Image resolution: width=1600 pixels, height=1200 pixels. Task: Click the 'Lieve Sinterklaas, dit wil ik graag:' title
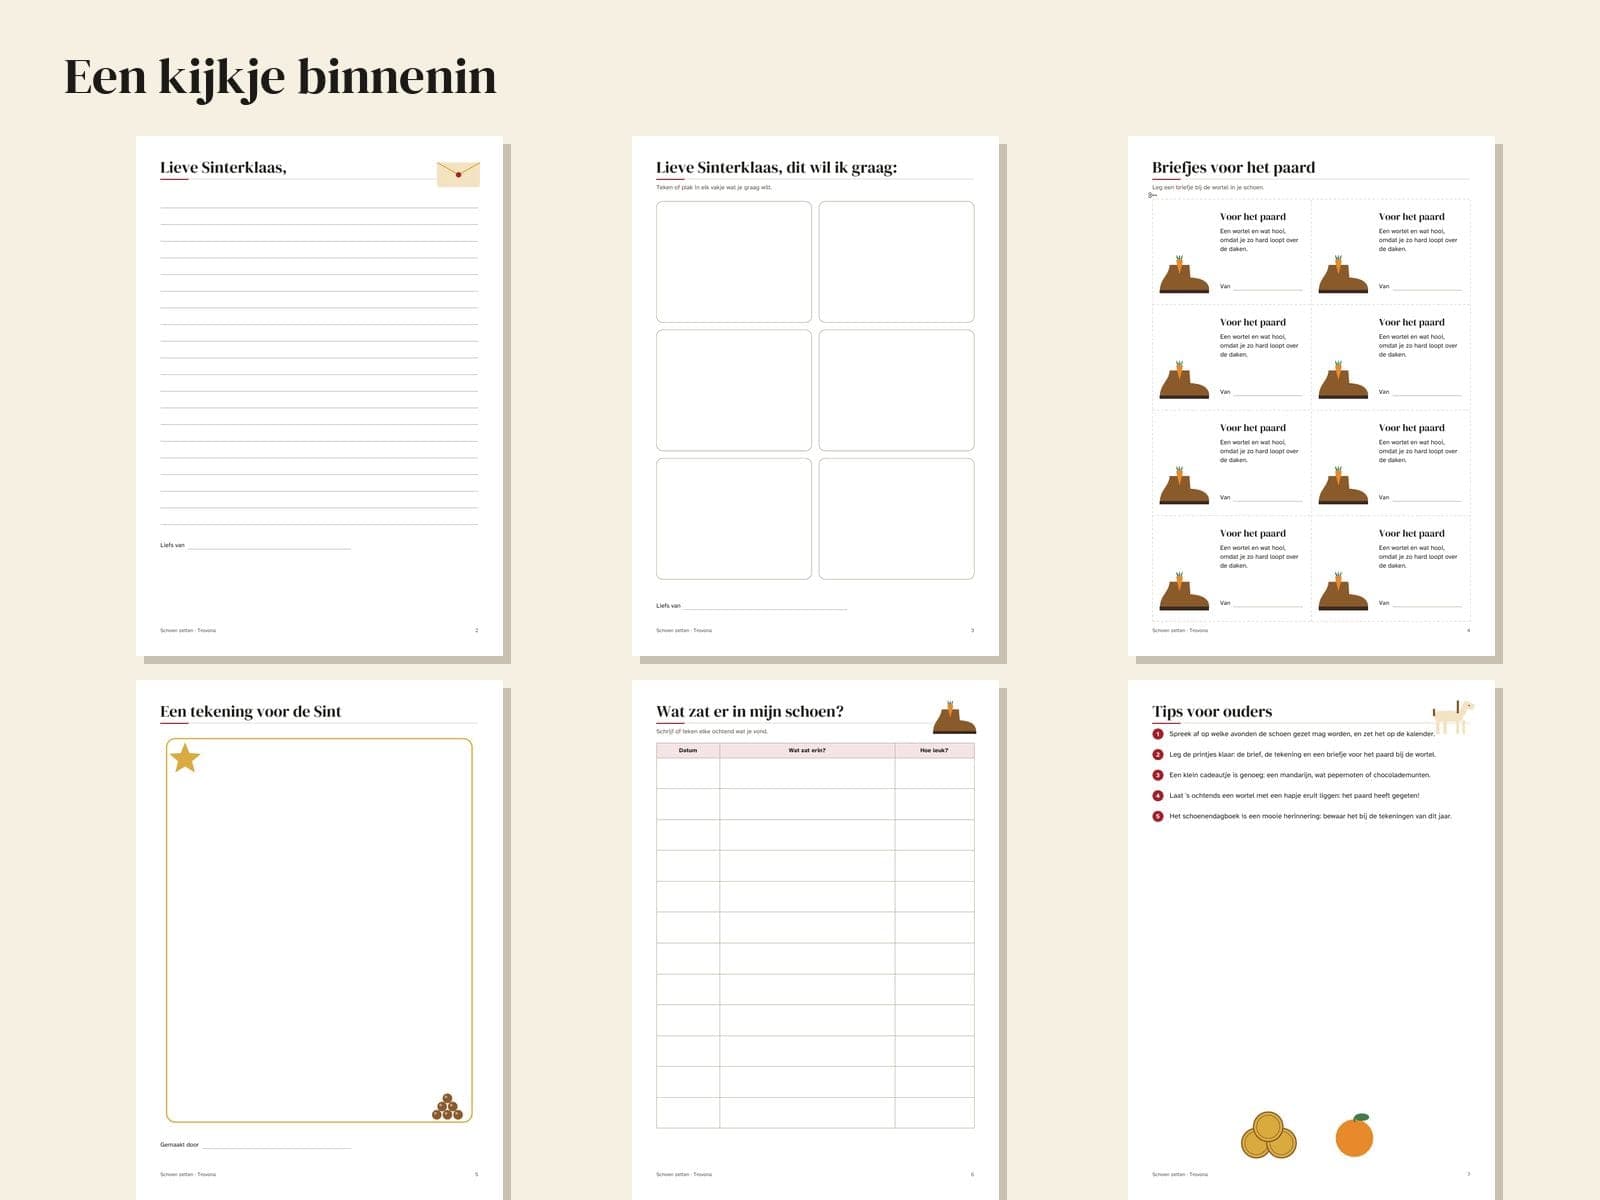pos(776,168)
